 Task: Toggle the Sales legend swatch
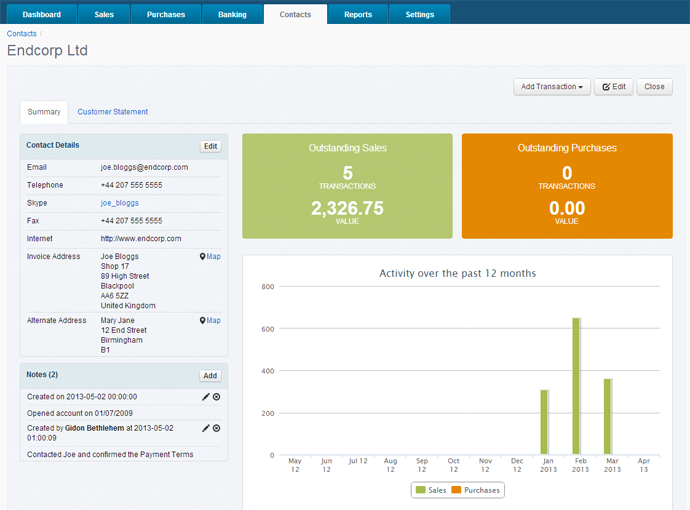[421, 490]
